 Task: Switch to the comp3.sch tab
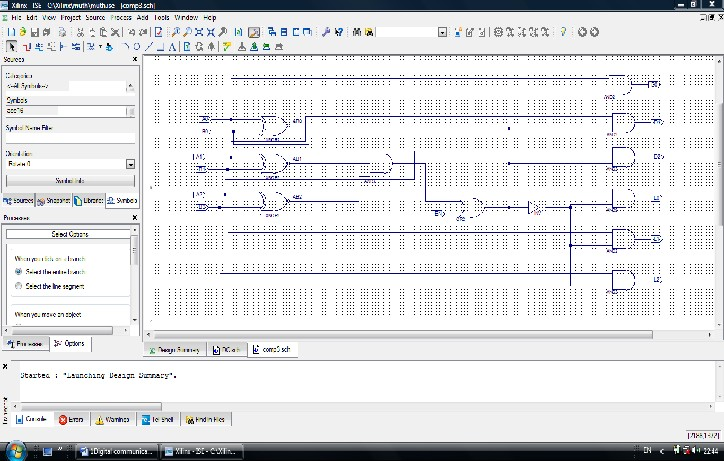point(272,349)
